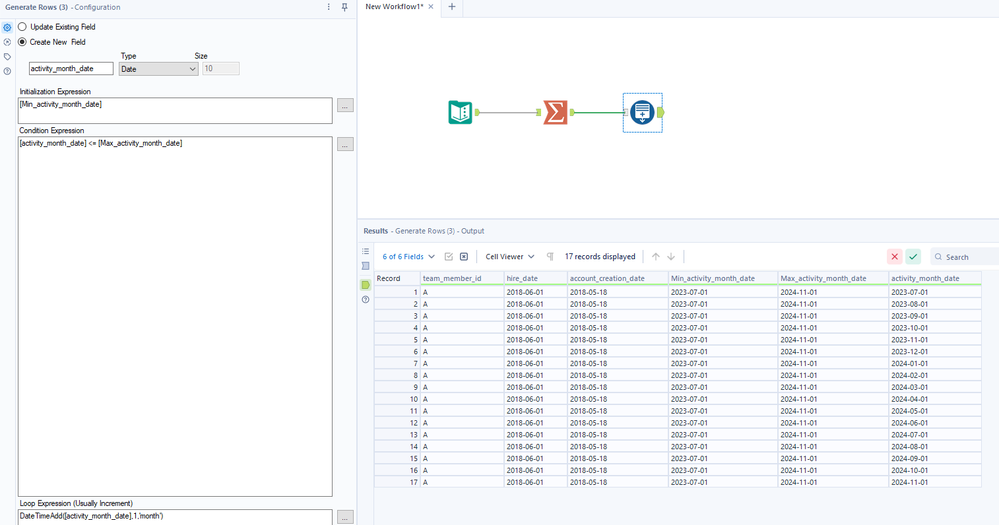Open Navigation tab icon in config sidebar
Screen dimensions: 999x525
click(7, 42)
